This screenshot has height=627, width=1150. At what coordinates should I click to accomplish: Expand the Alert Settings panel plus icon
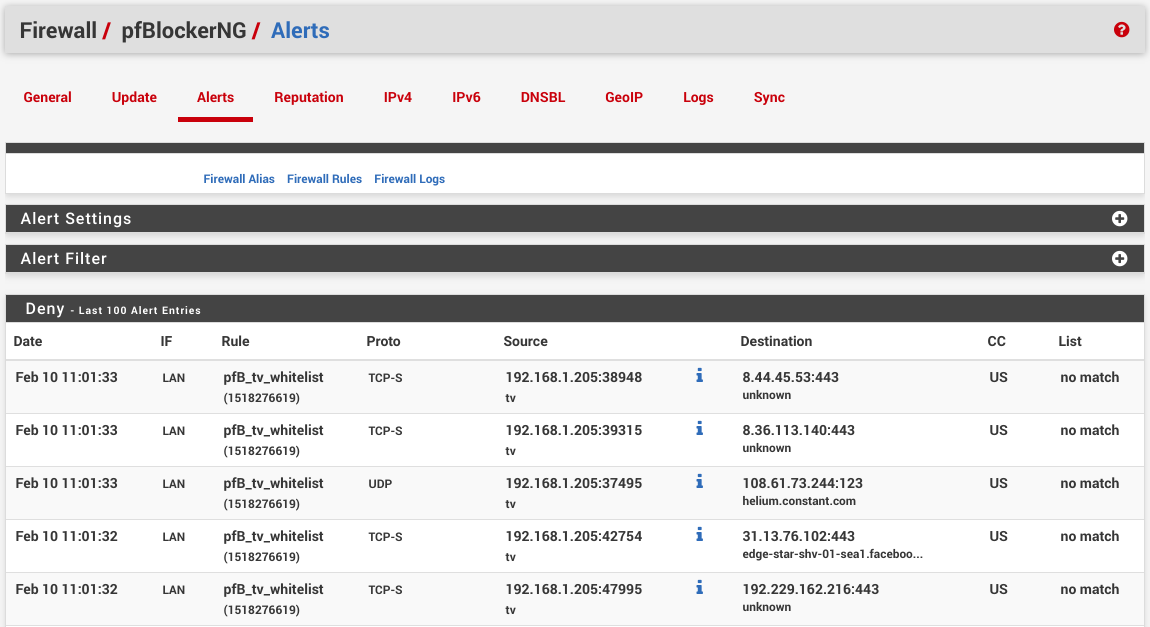click(x=1119, y=219)
